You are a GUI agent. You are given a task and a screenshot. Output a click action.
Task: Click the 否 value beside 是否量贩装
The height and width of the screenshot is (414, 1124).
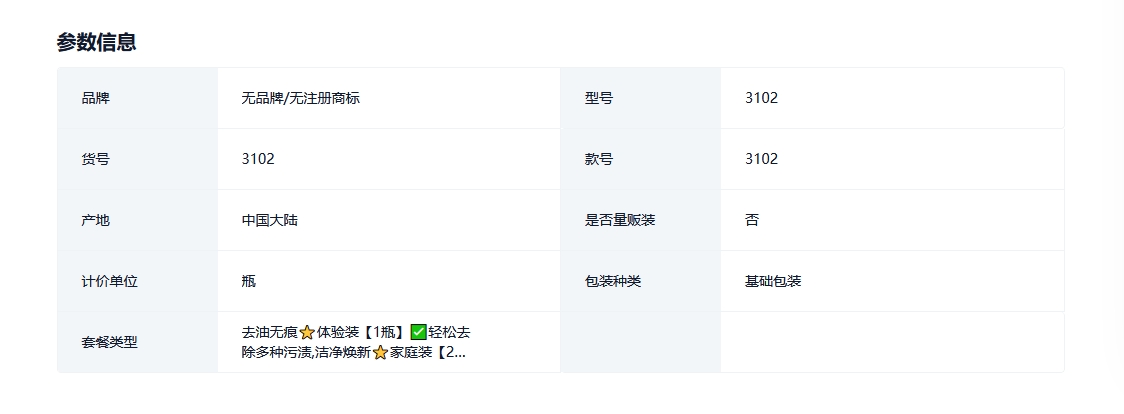[x=752, y=220]
